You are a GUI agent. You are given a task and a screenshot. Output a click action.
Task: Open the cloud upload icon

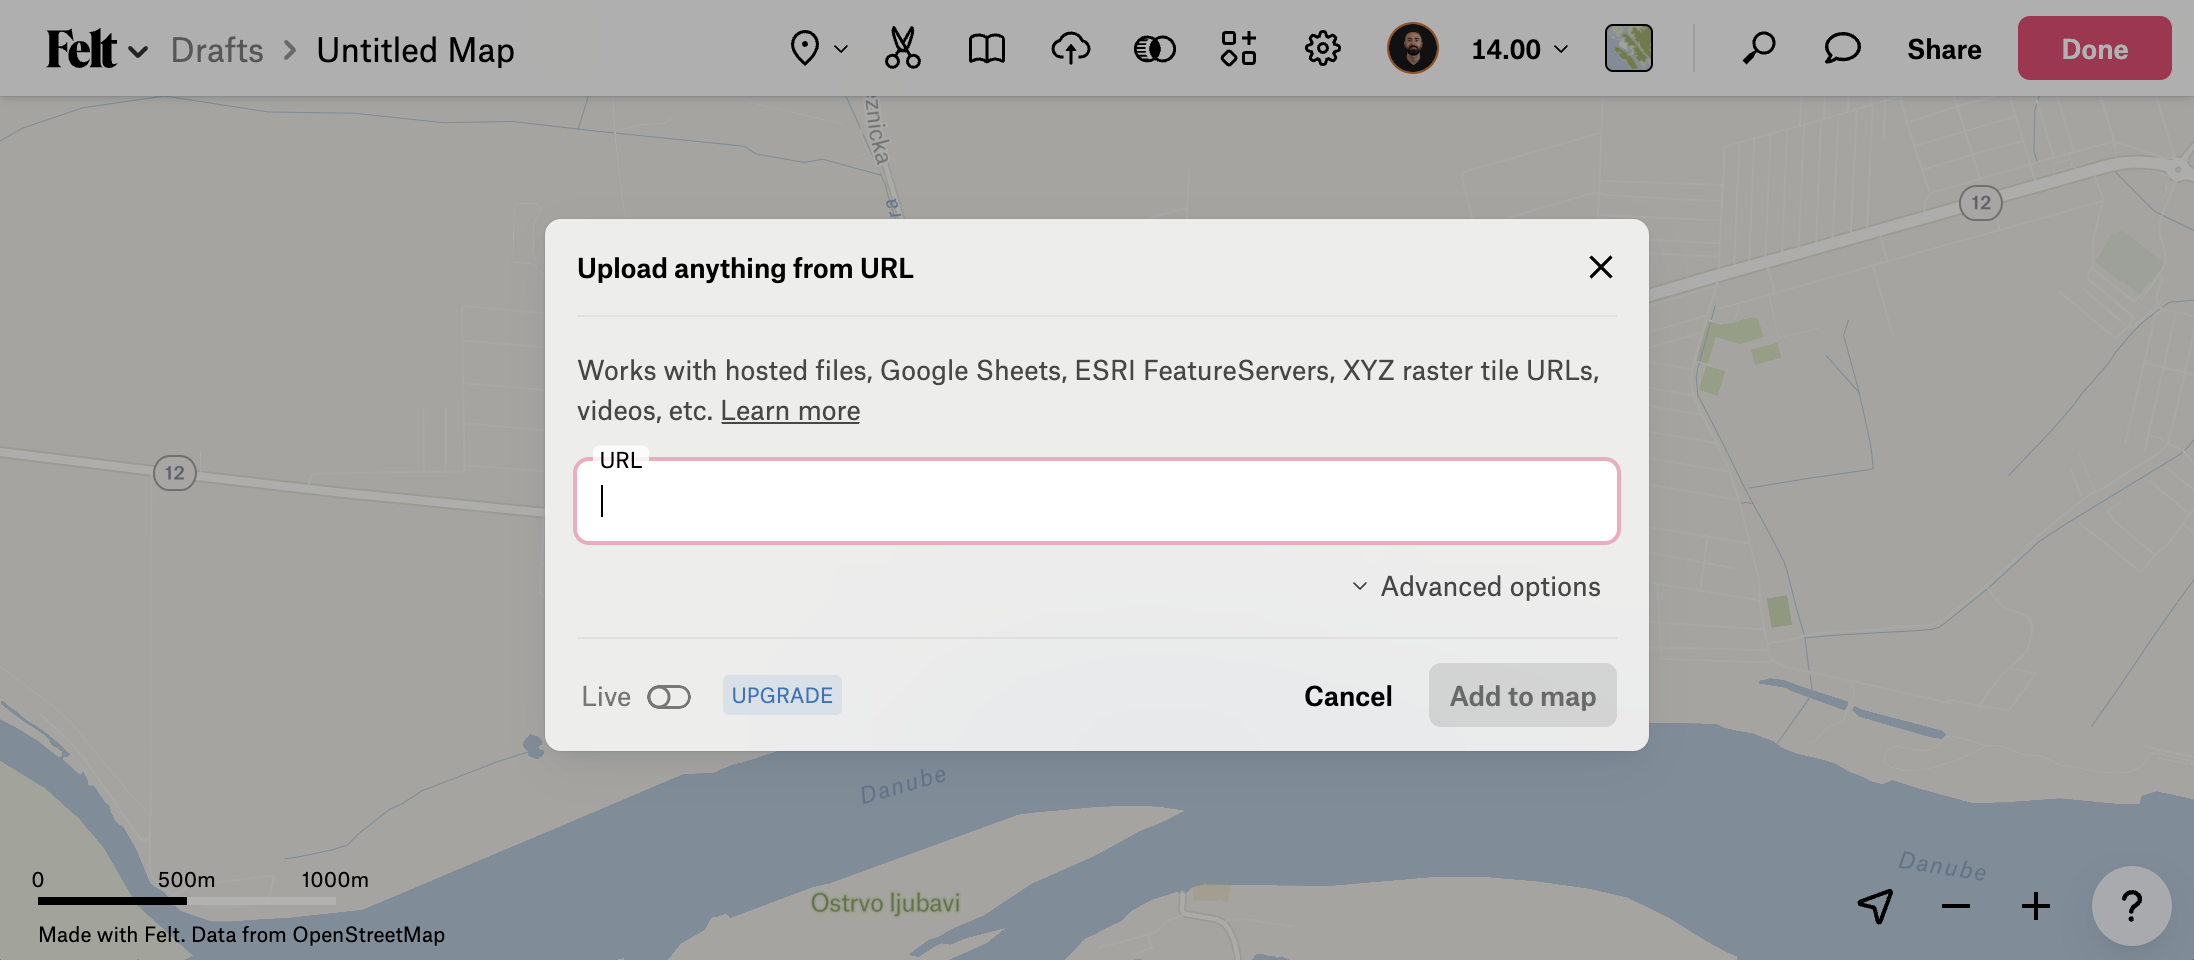coord(1071,48)
